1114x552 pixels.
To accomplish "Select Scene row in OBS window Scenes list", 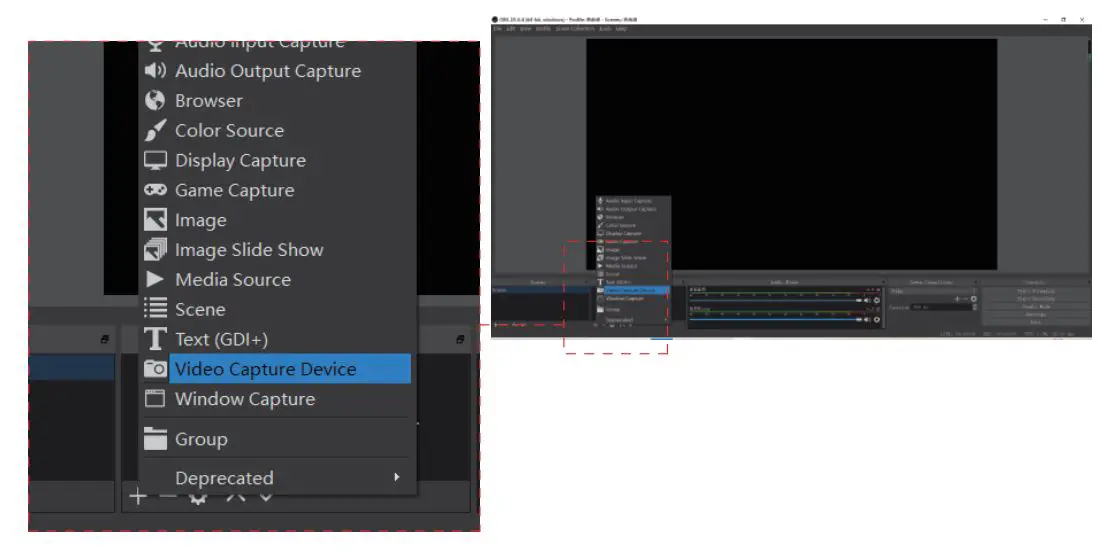I will 541,290.
